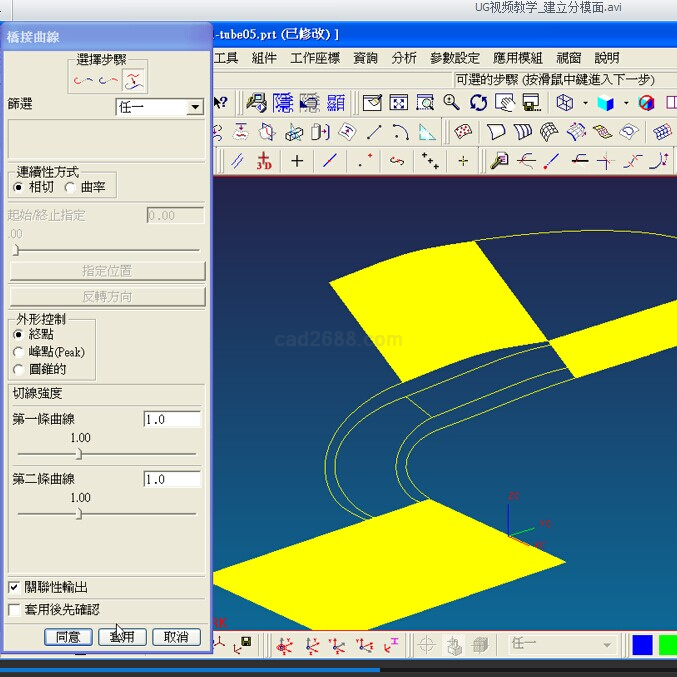Click the first curve tangent strength slider
This screenshot has height=677, width=677.
click(x=79, y=455)
